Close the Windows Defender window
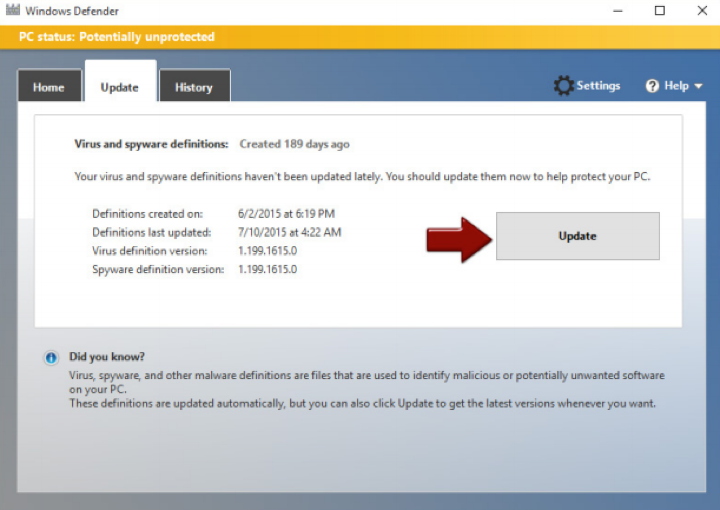 click(x=702, y=11)
